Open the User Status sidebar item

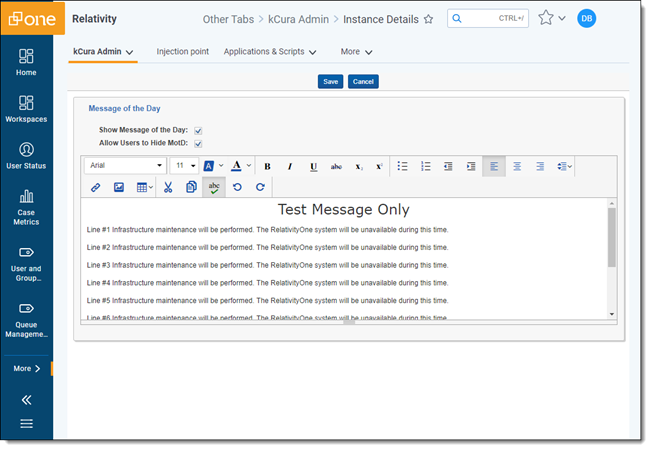pyautogui.click(x=26, y=155)
